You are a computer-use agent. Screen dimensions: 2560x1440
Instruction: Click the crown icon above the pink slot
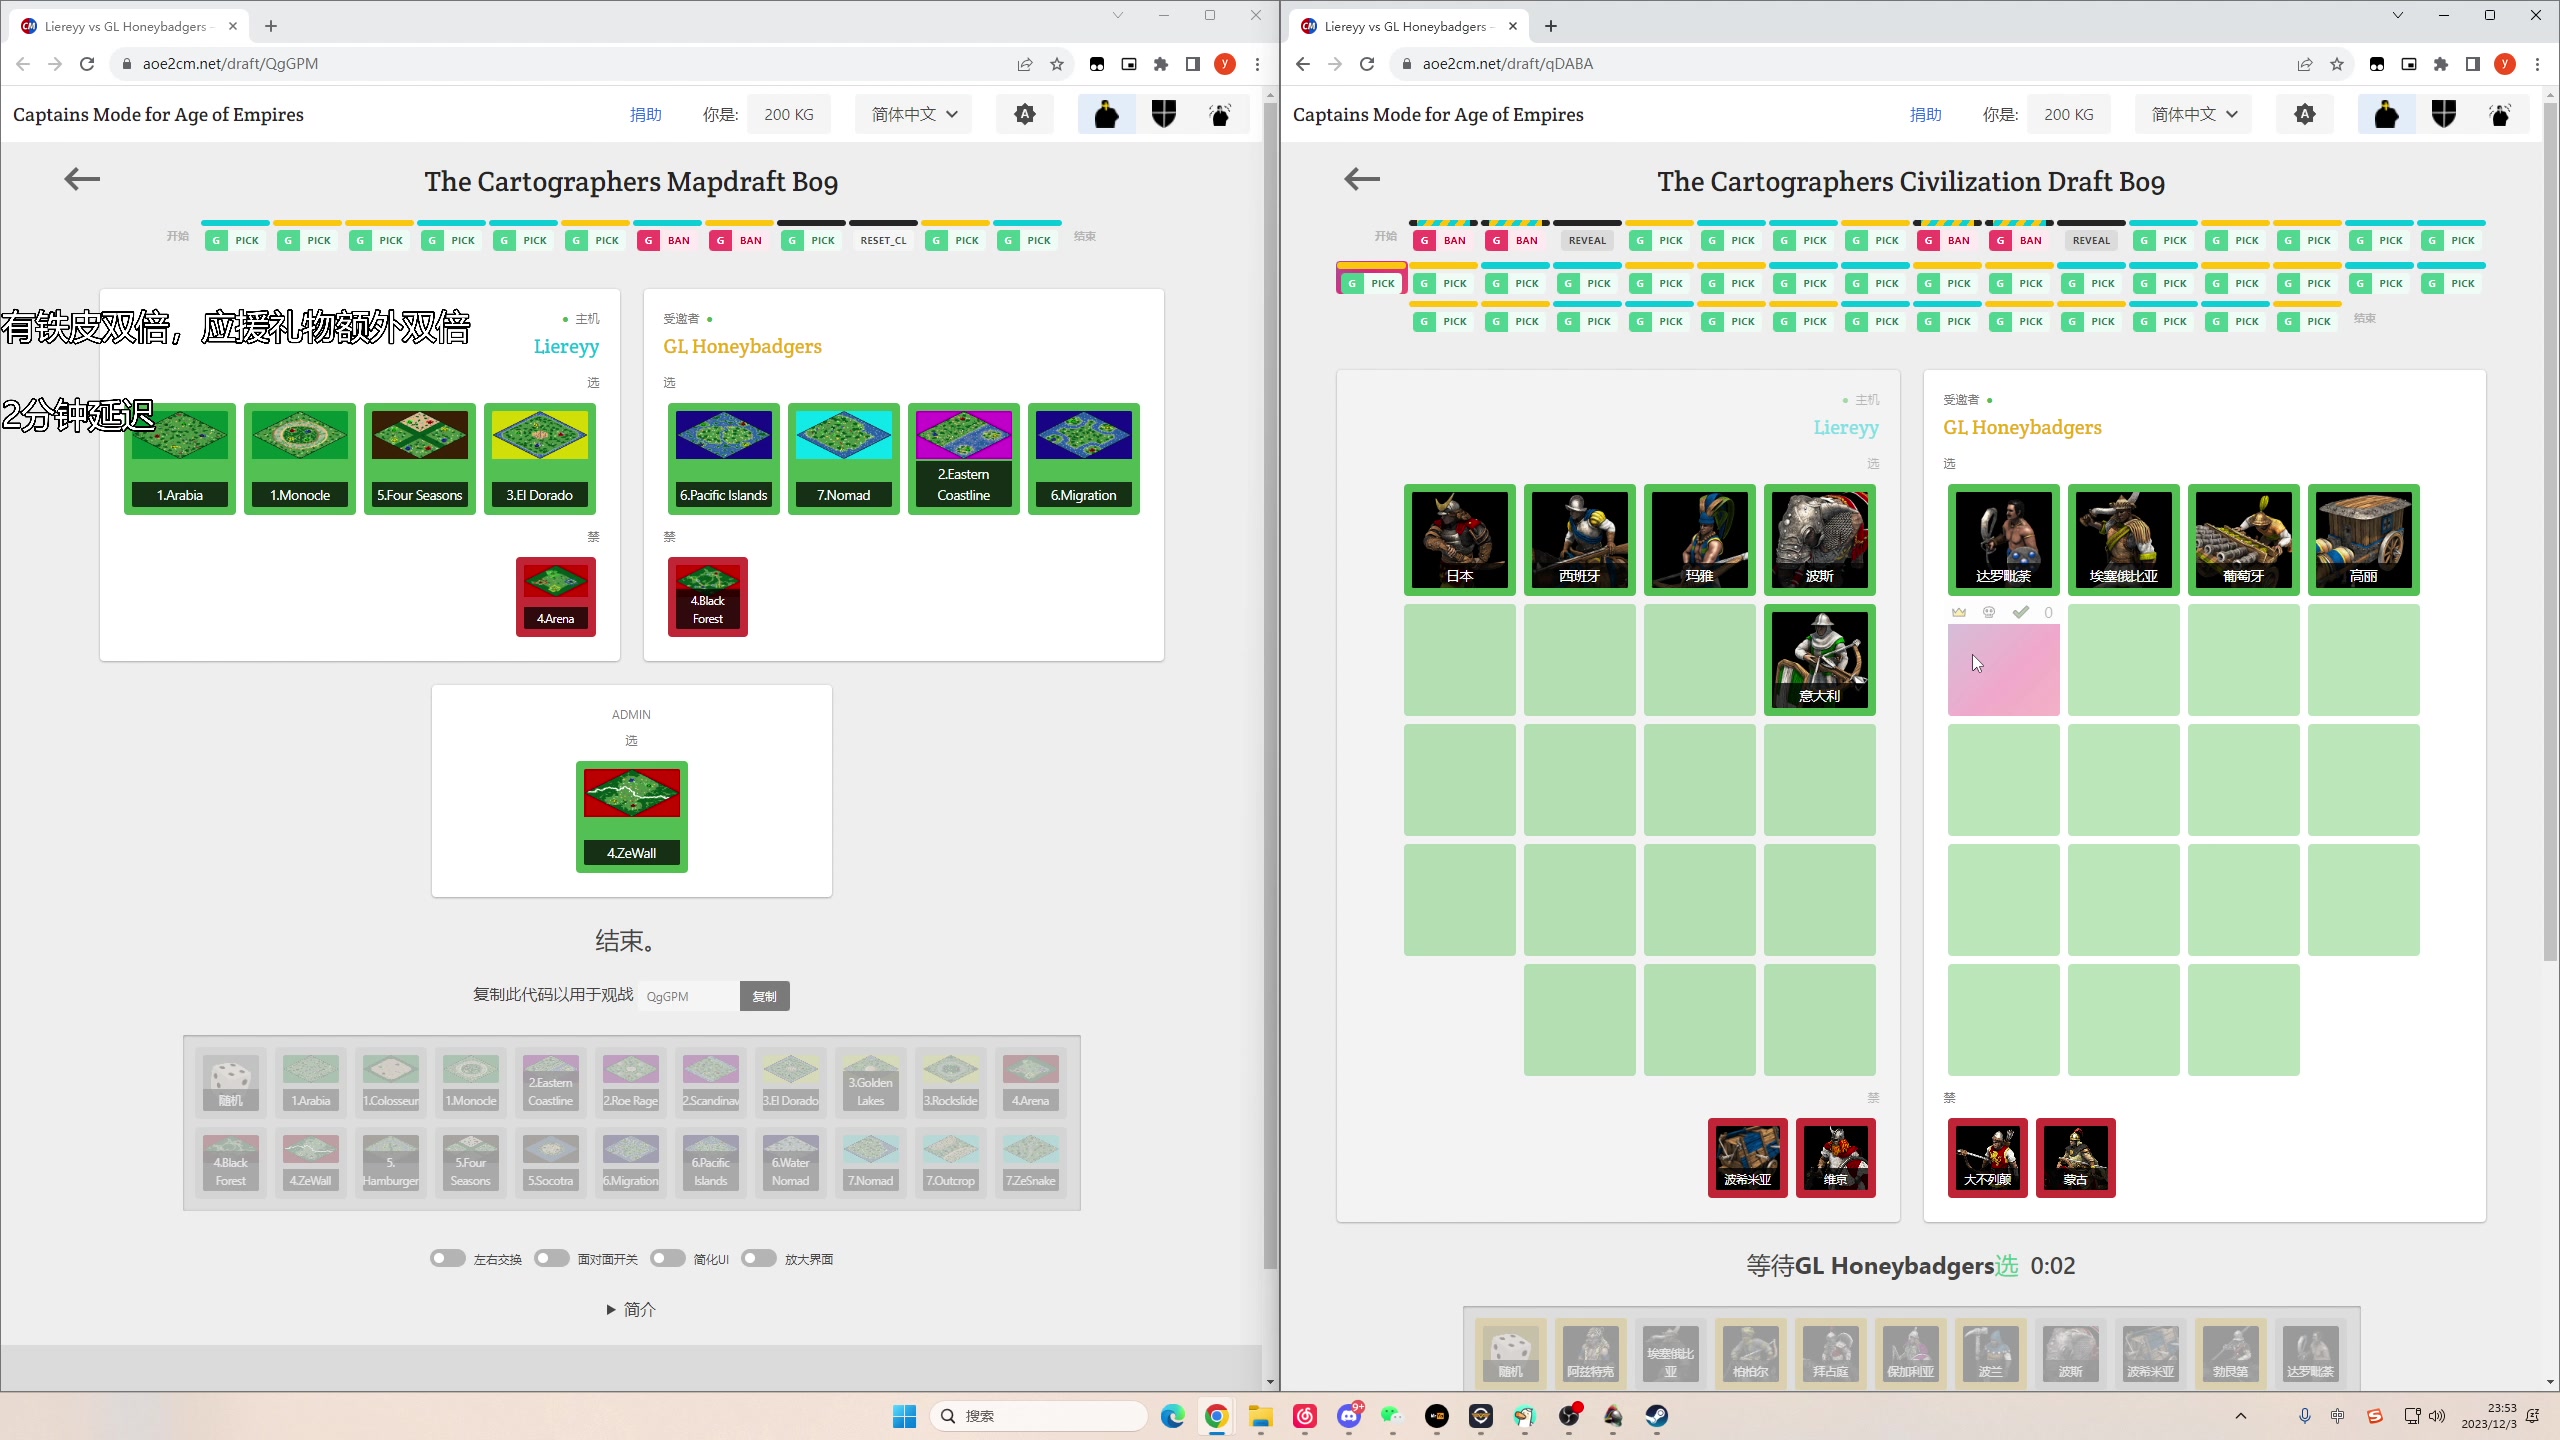click(1959, 612)
